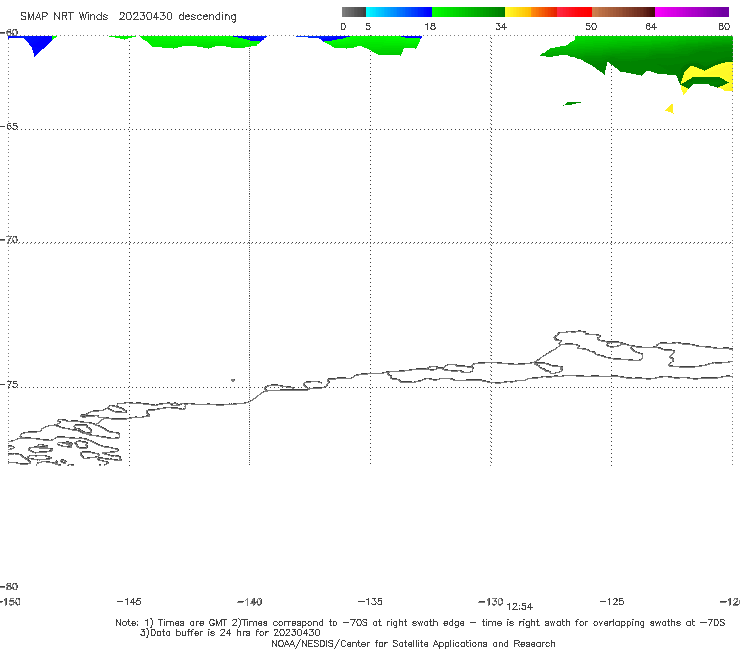Viewport: 740px width, 650px height.
Task: Click the color bar label "5"
Action: (368, 26)
